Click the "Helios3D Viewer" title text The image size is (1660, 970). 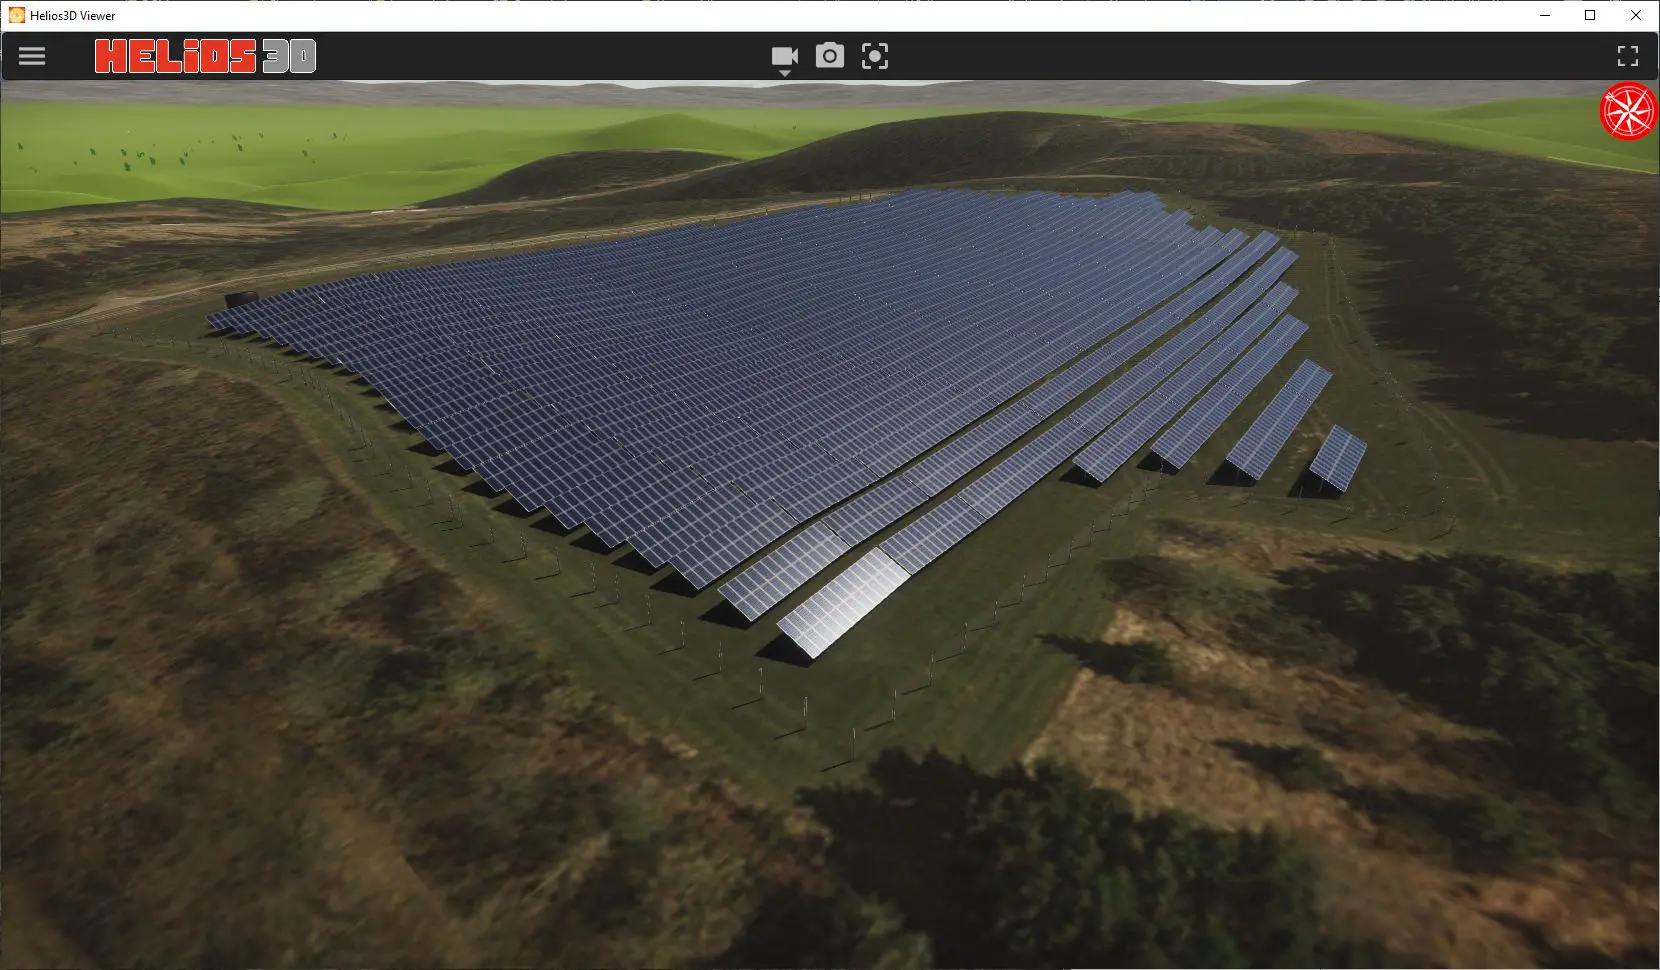(x=73, y=16)
